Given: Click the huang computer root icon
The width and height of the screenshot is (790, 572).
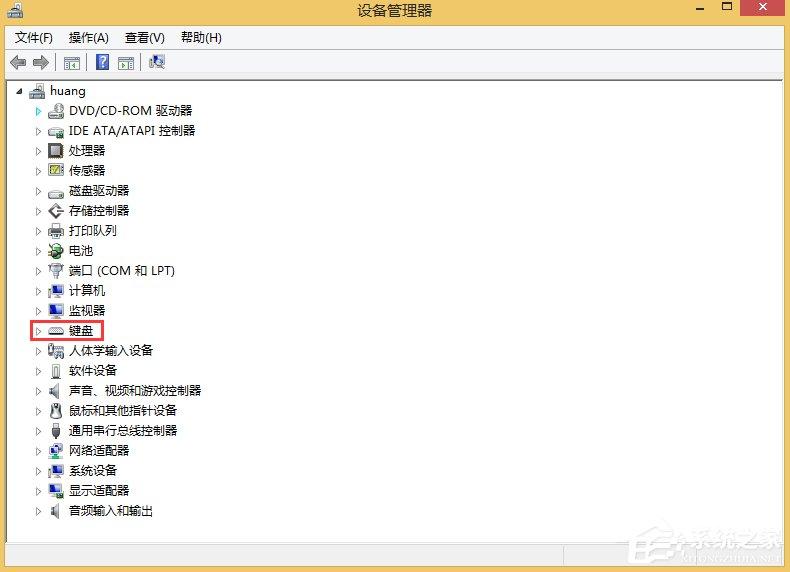Looking at the screenshot, I should point(37,91).
